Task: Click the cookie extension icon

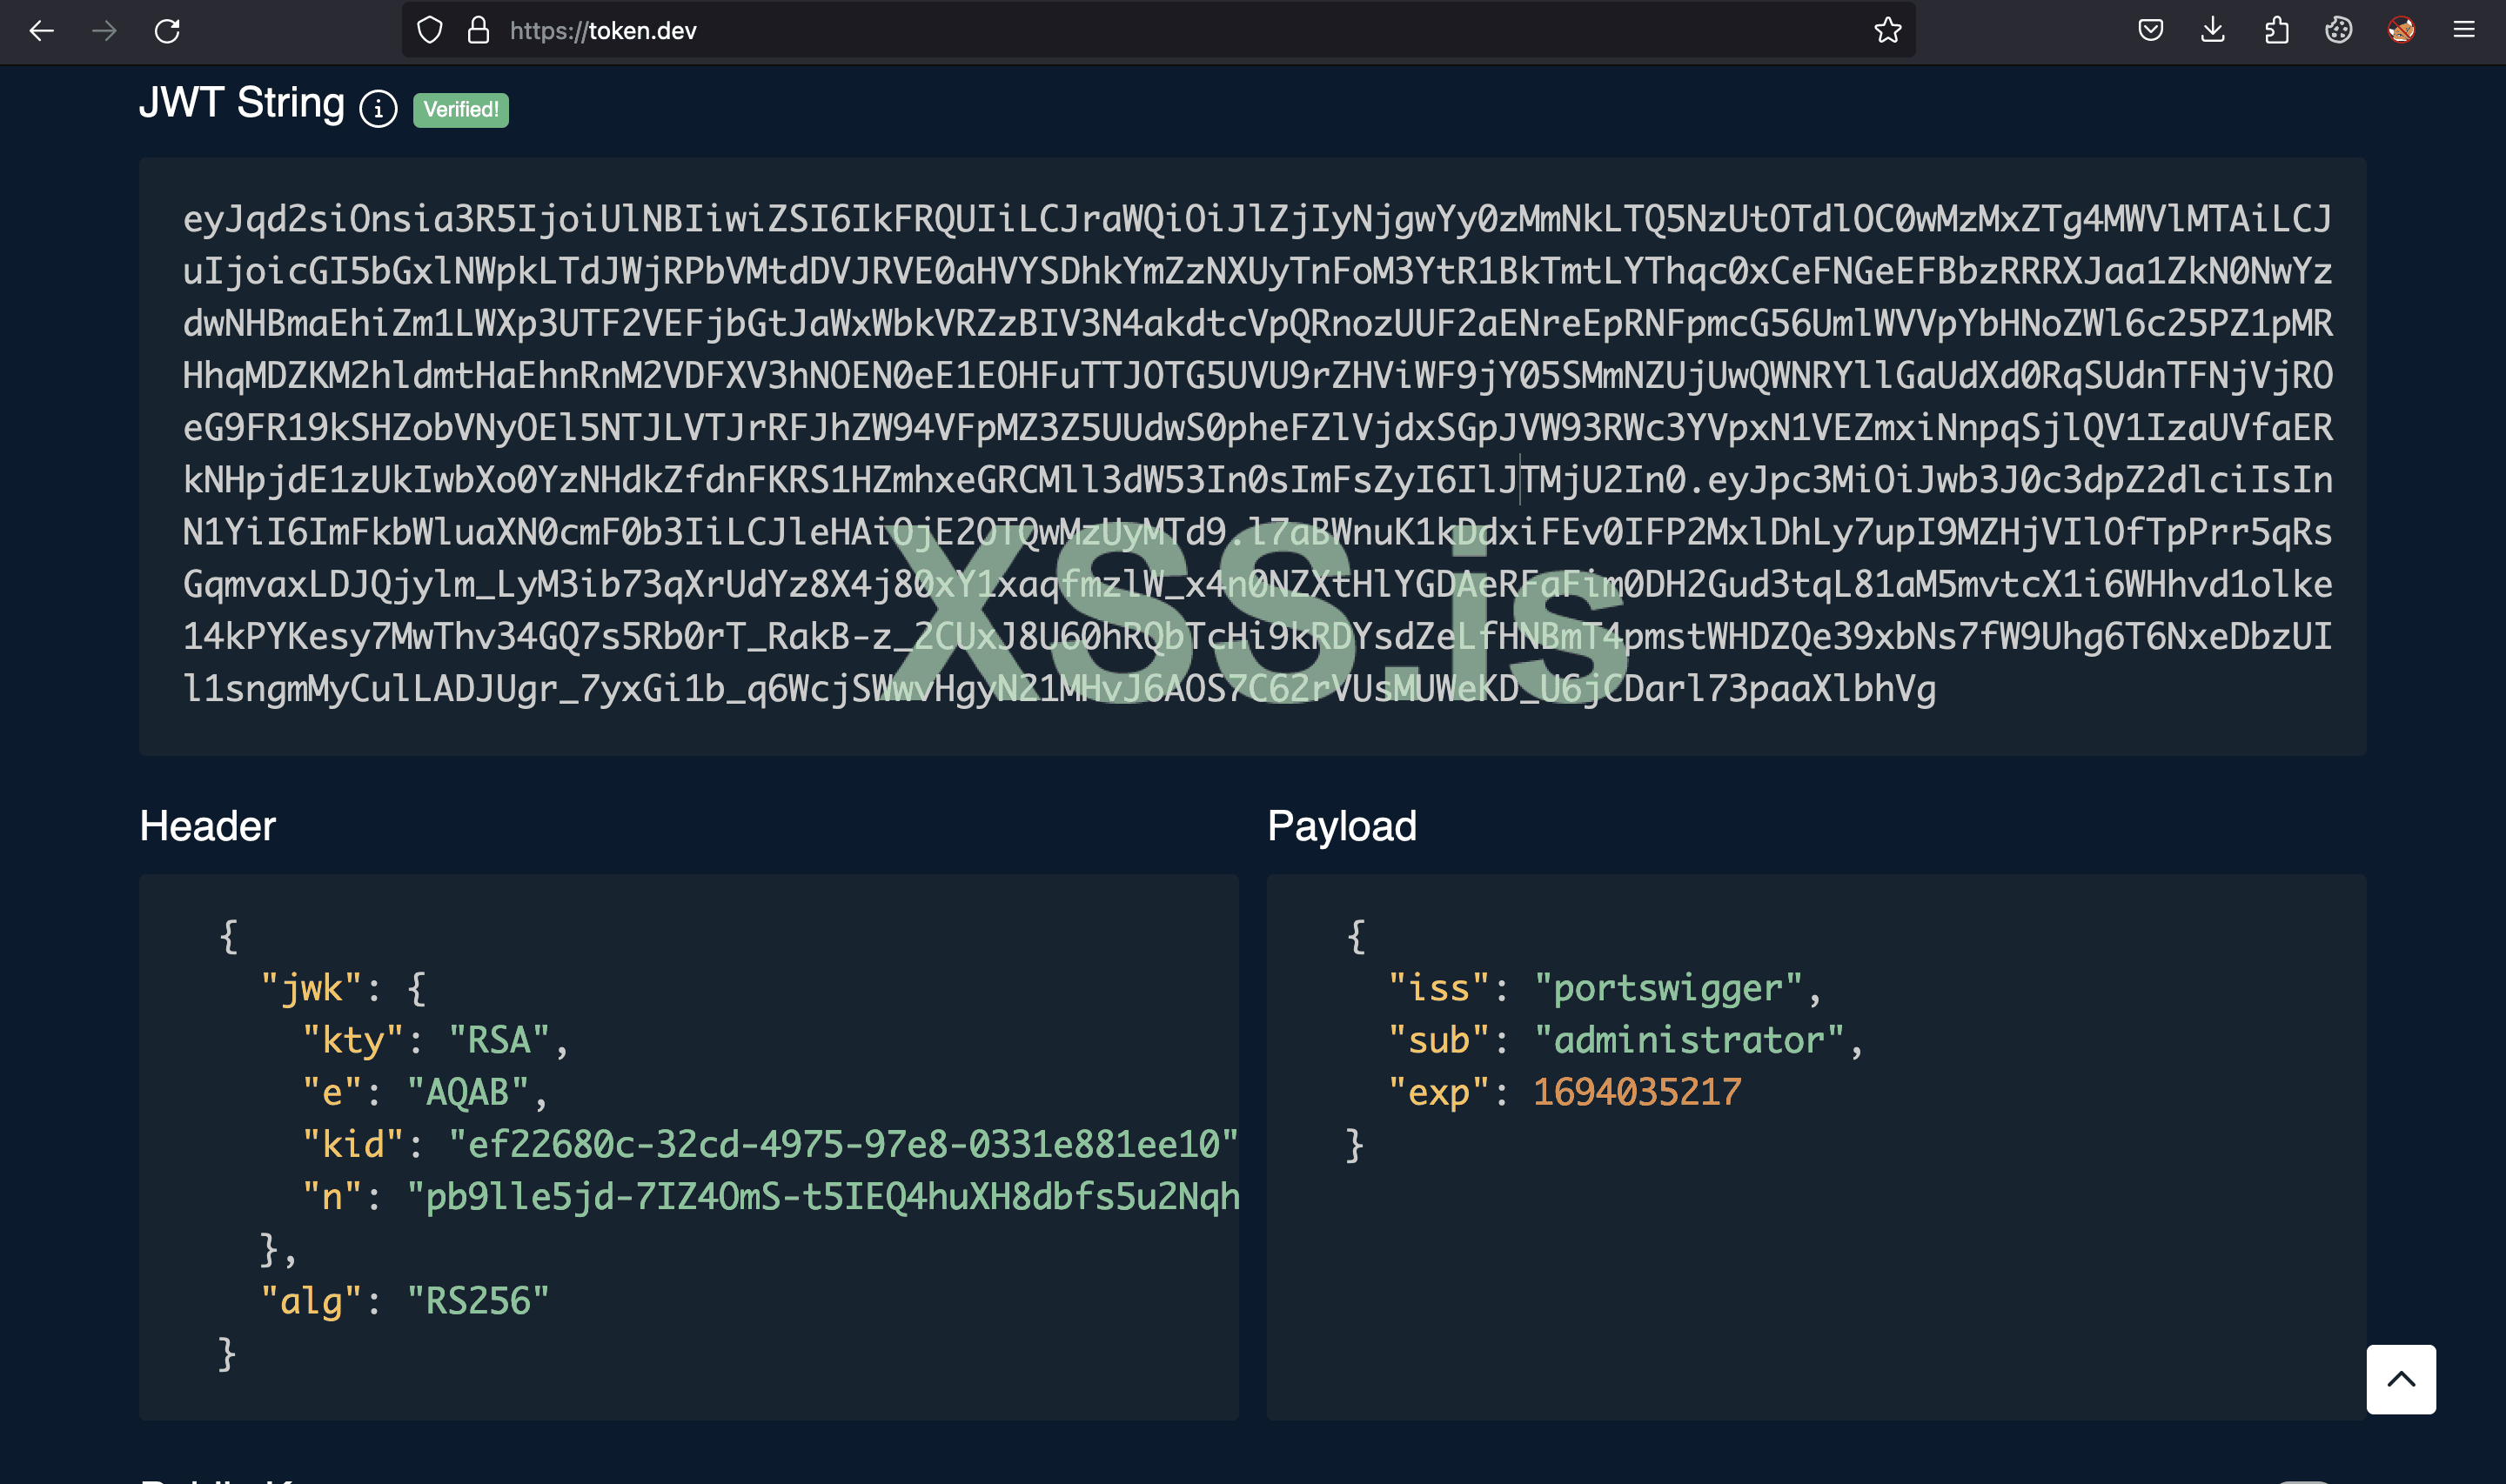Action: click(x=2338, y=31)
